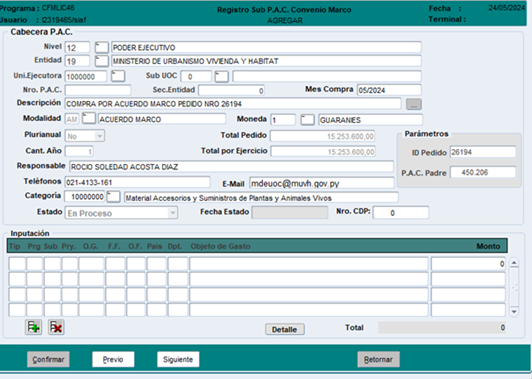Open lookup button next to Modalidad field
Viewport: 532px width, 379px height.
coord(89,118)
